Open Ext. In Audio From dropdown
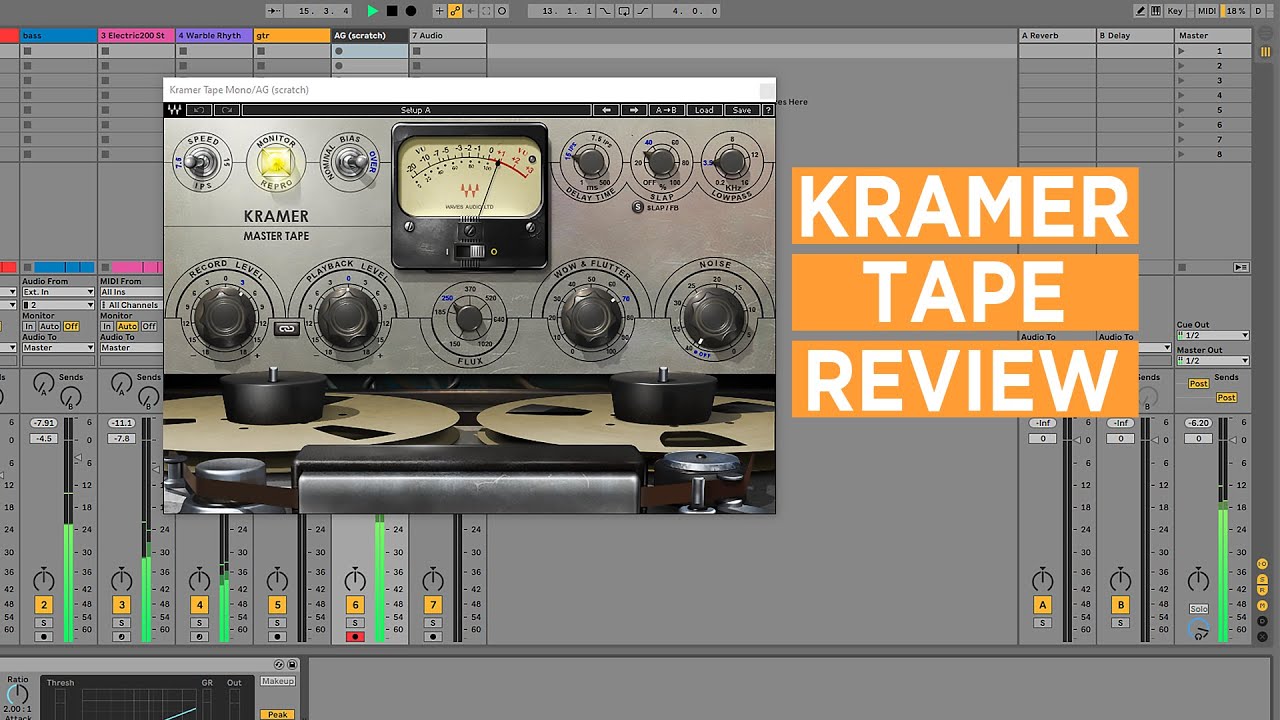The width and height of the screenshot is (1280, 720). 58,293
